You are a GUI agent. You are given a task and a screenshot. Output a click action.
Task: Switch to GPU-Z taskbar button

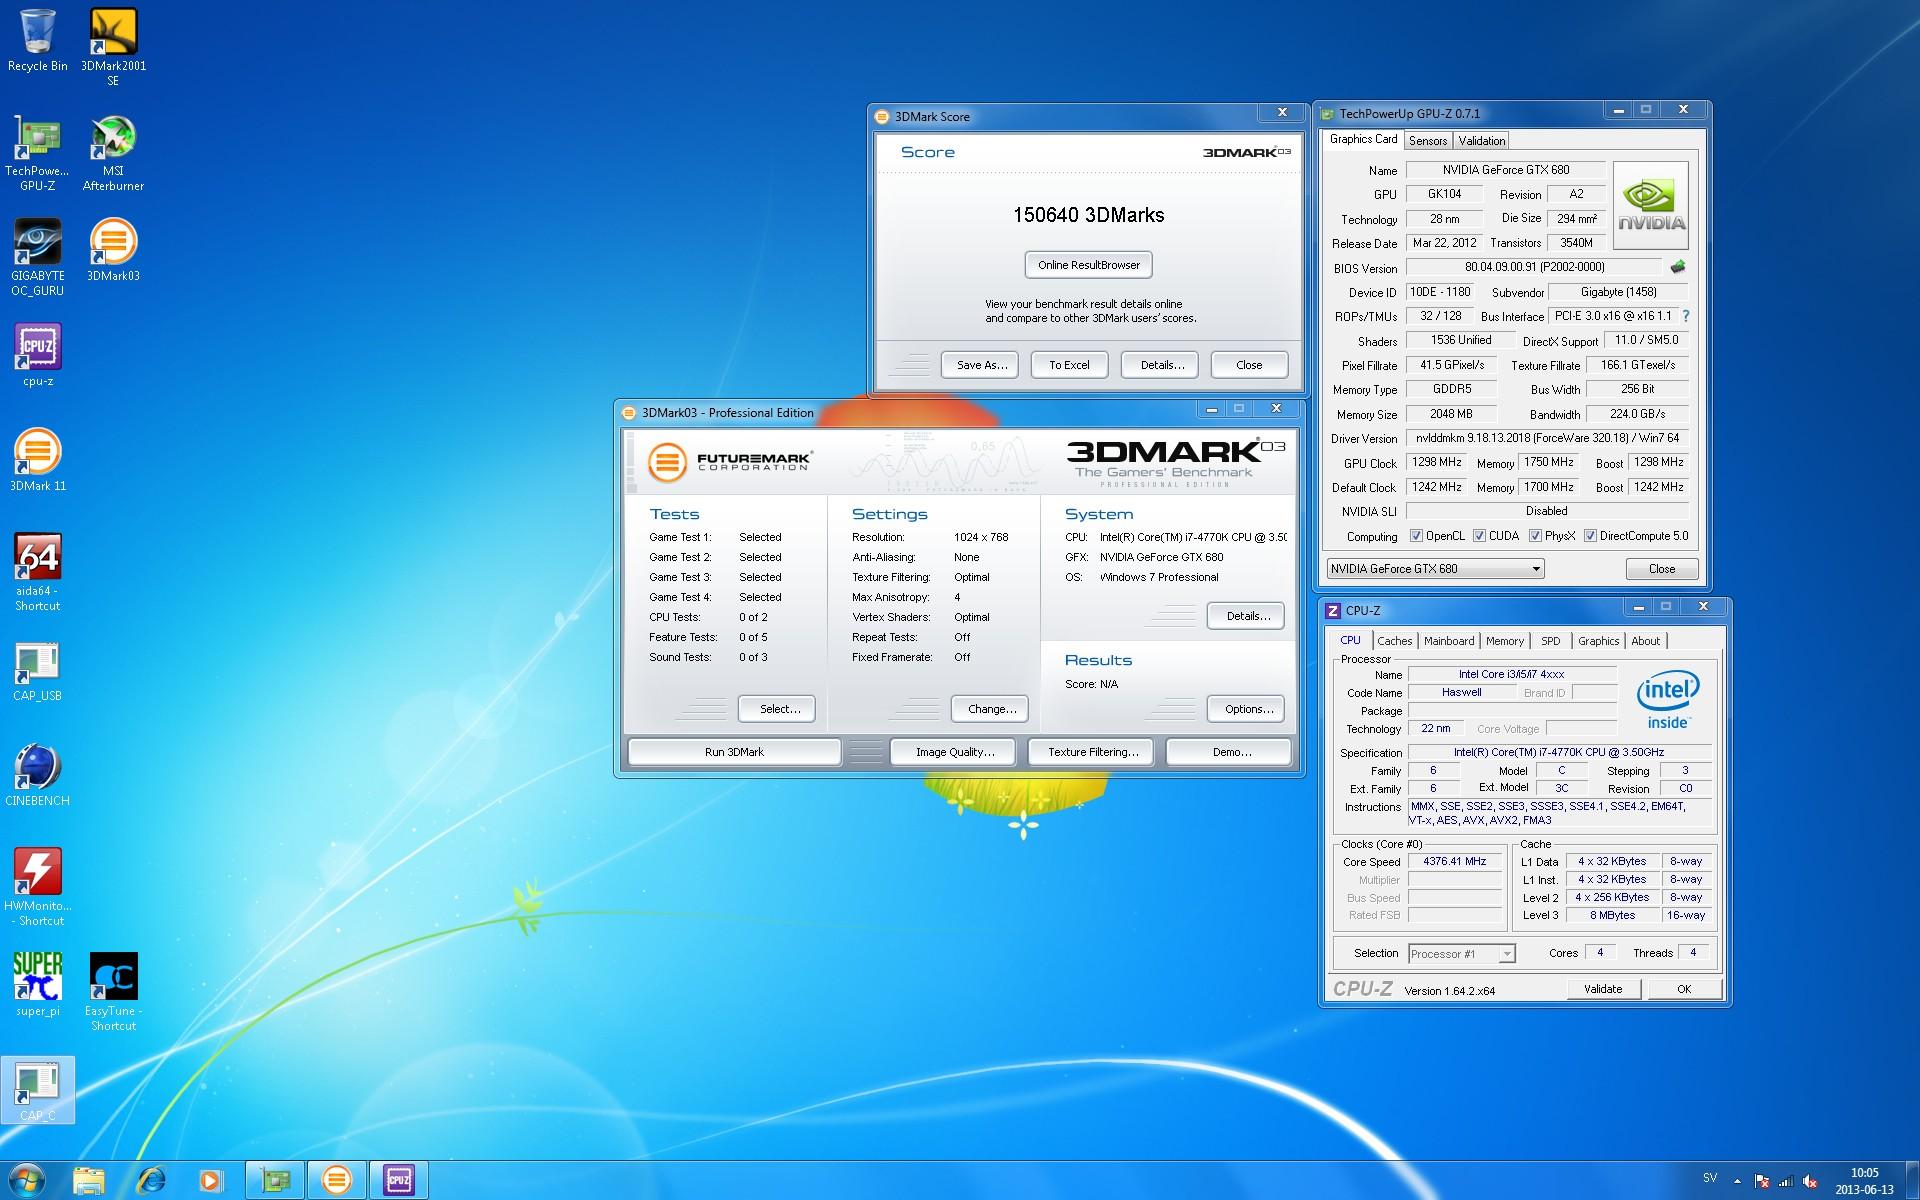(x=275, y=1181)
